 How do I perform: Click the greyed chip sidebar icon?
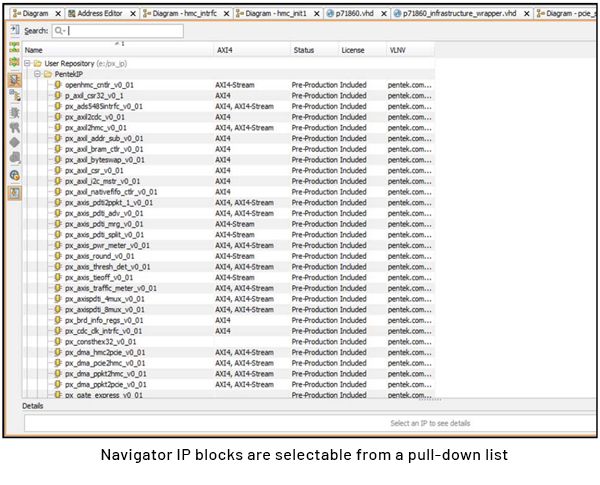pos(15,113)
